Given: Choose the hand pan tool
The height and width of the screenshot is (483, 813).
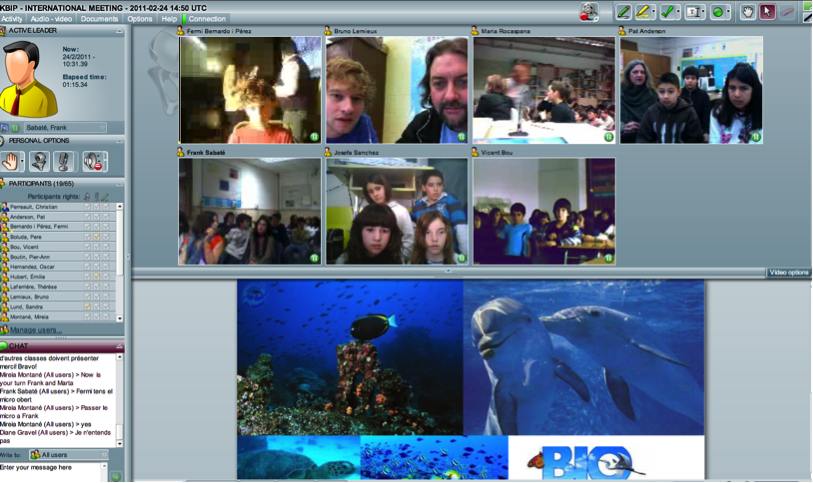Looking at the screenshot, I should click(746, 12).
